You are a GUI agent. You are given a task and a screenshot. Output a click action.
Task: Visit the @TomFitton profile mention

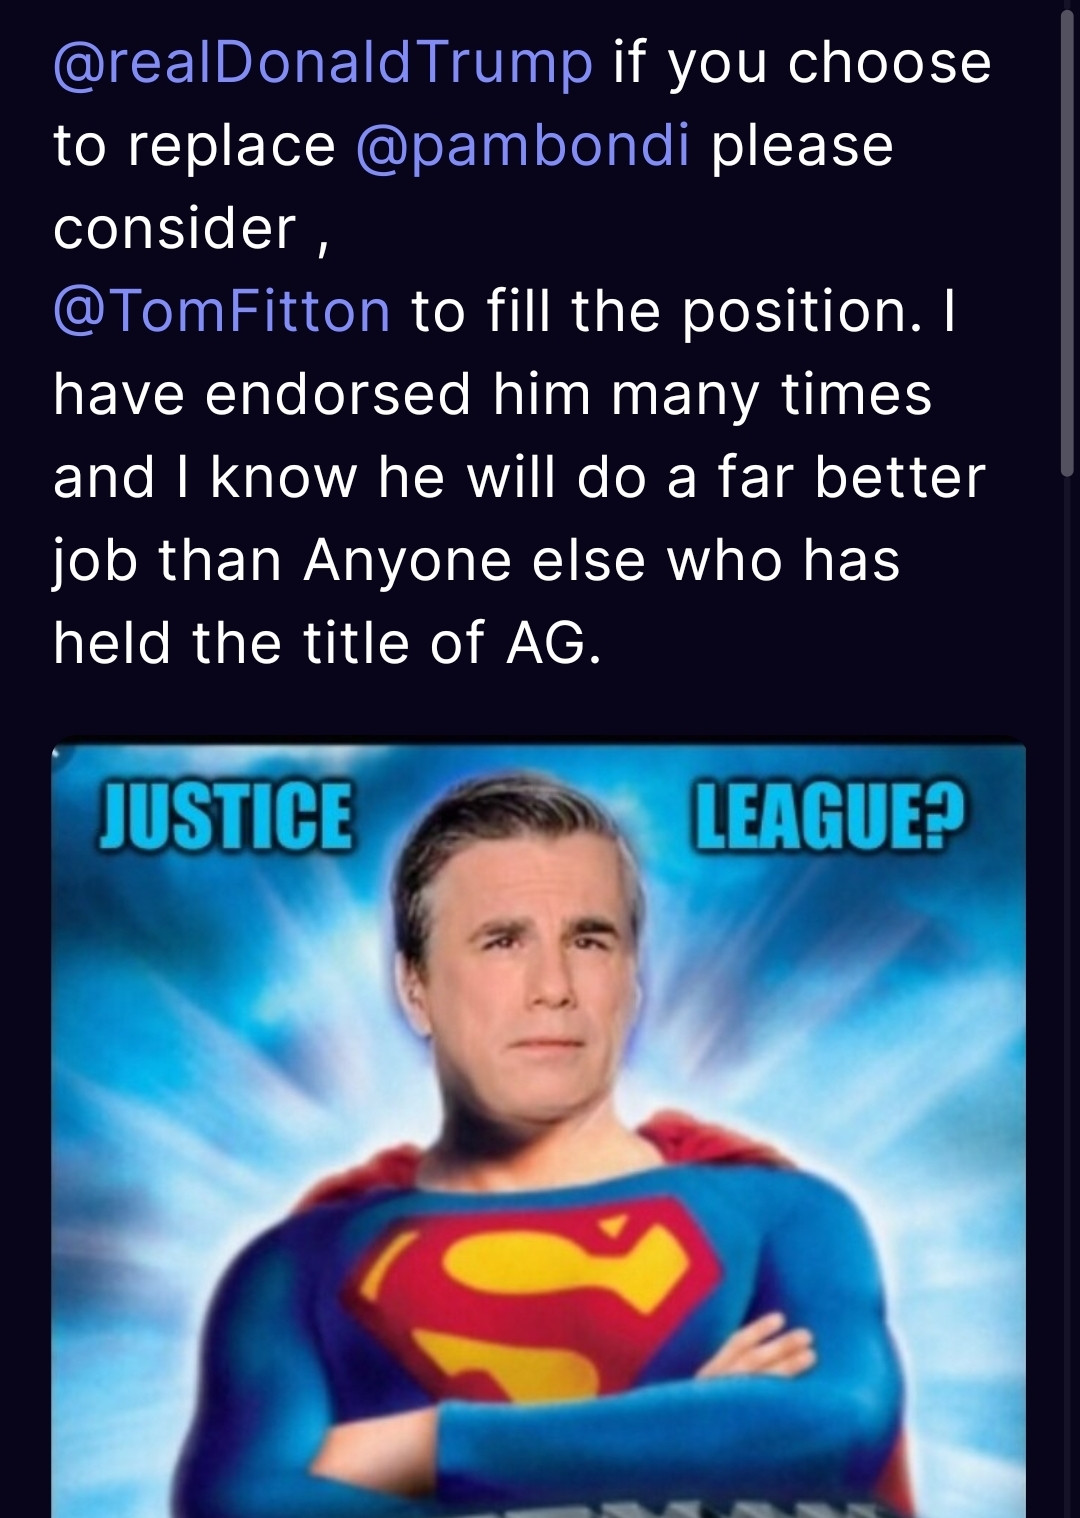click(221, 311)
